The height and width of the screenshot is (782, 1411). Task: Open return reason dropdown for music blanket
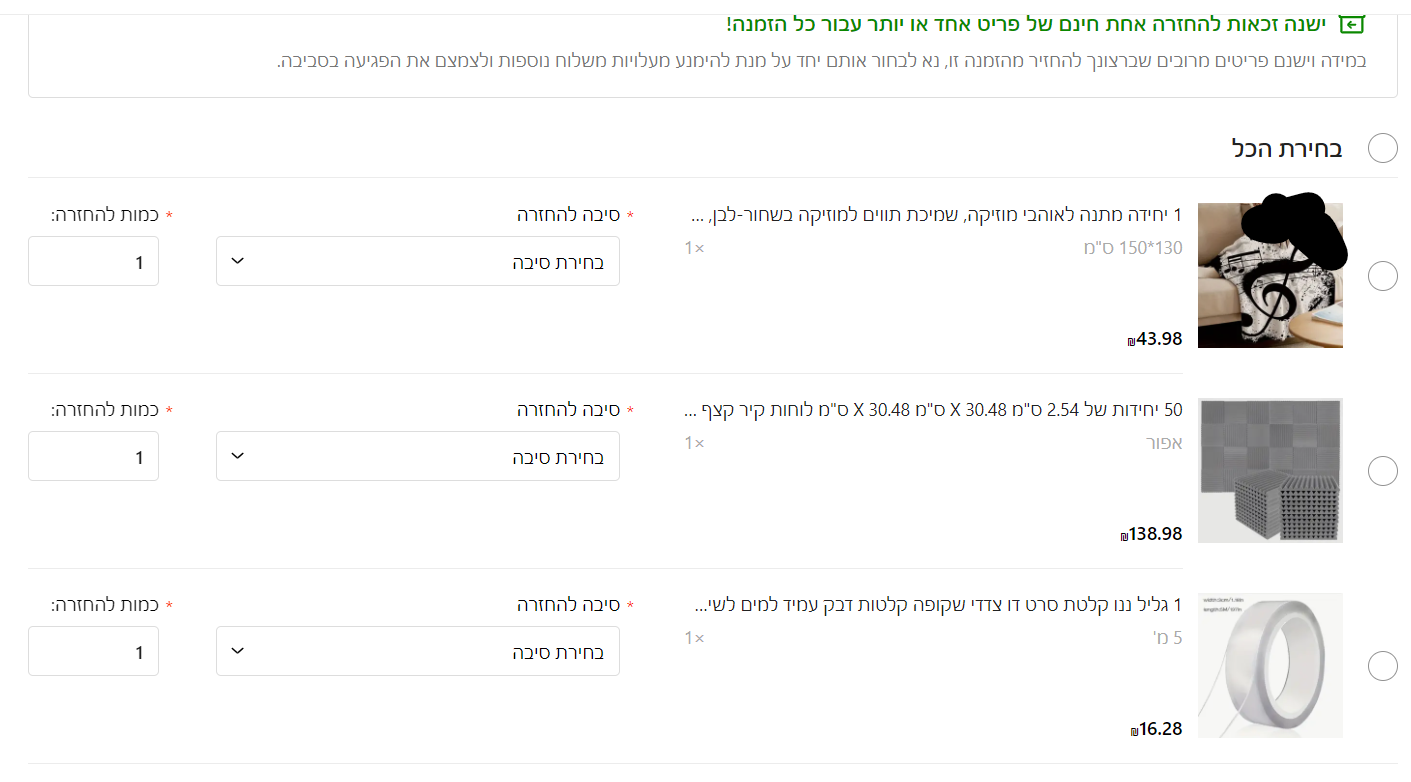(418, 262)
